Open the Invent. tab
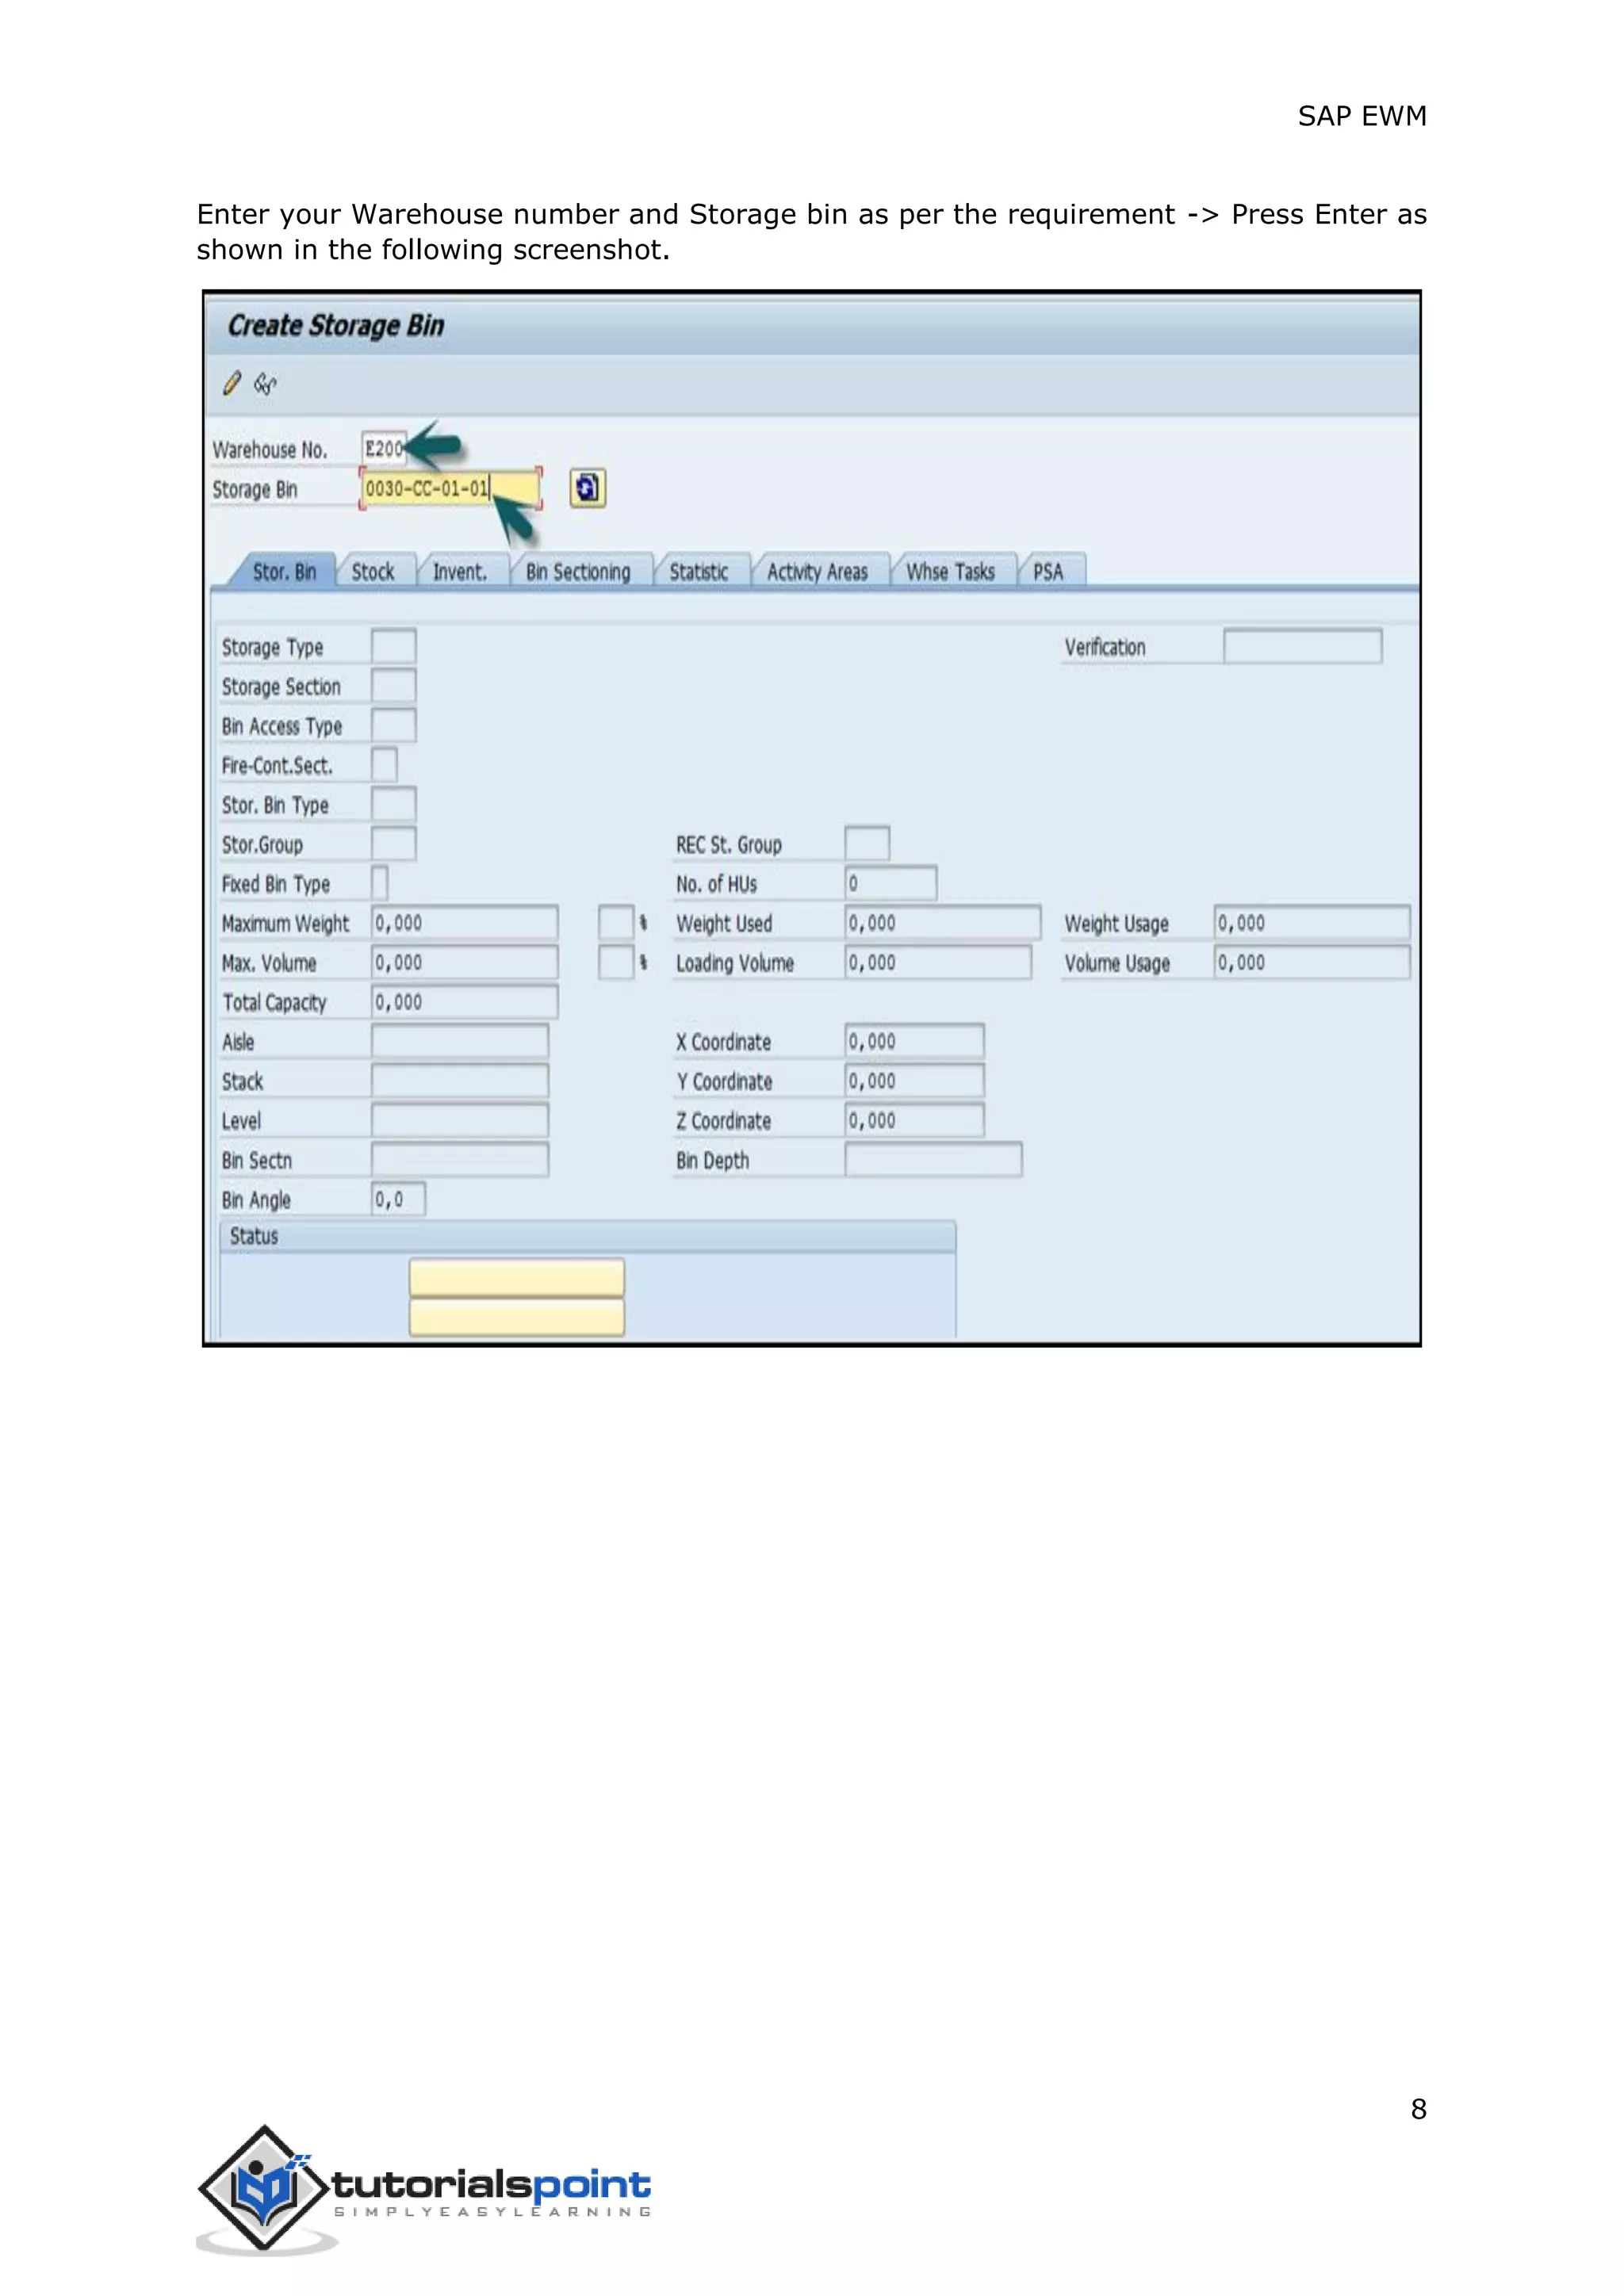This screenshot has width=1624, height=2296. (x=459, y=572)
